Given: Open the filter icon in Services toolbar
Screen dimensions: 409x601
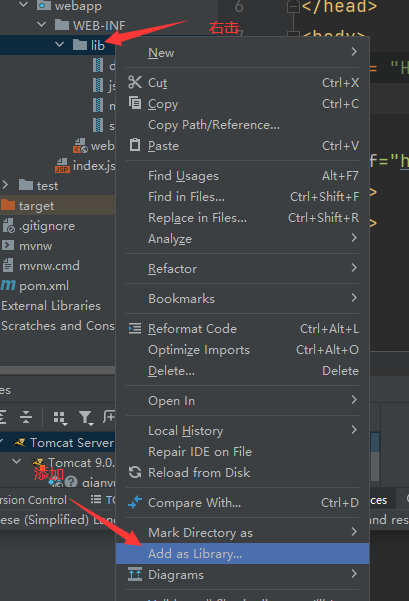Looking at the screenshot, I should point(85,417).
